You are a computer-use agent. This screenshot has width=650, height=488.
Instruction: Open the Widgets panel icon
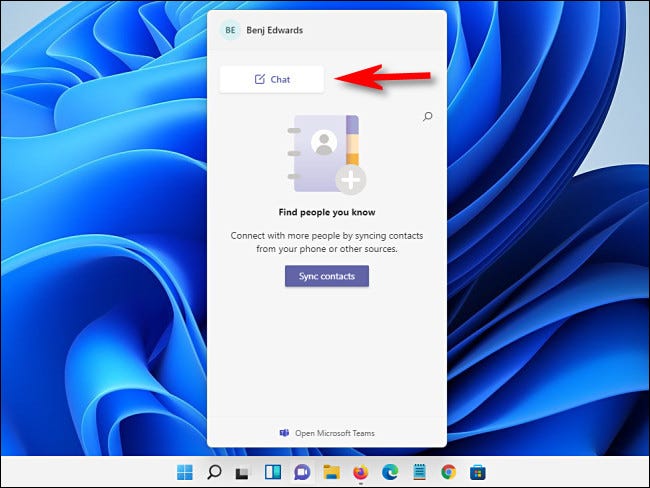point(273,472)
